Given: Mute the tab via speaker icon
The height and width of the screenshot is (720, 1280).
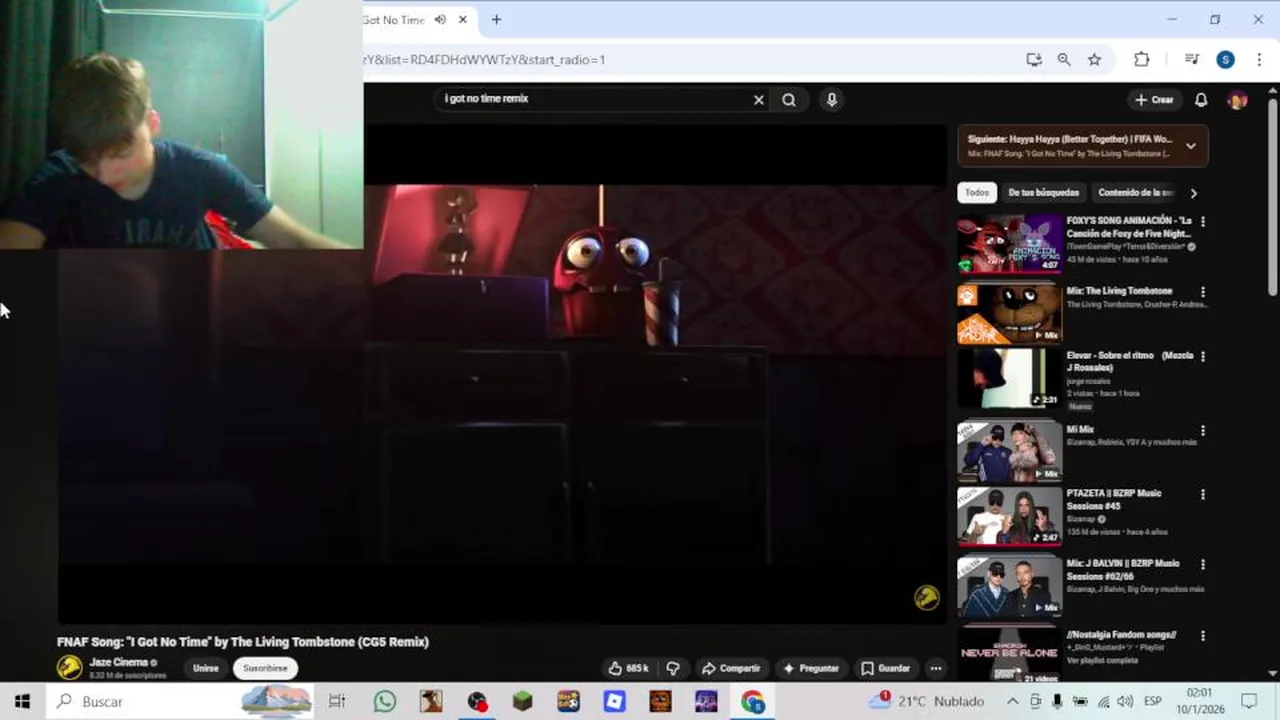Looking at the screenshot, I should [x=440, y=19].
